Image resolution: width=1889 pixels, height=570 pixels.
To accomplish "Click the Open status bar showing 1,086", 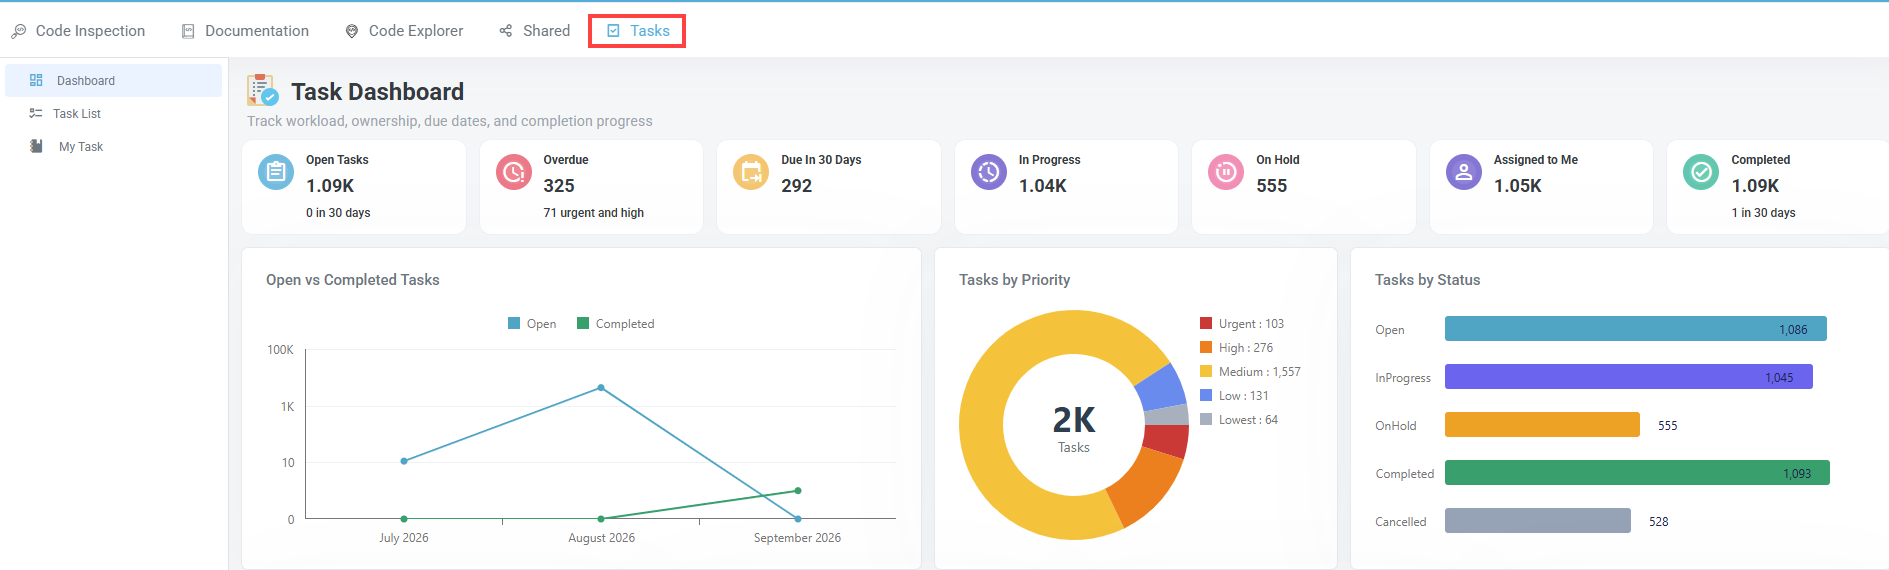I will pyautogui.click(x=1636, y=329).
